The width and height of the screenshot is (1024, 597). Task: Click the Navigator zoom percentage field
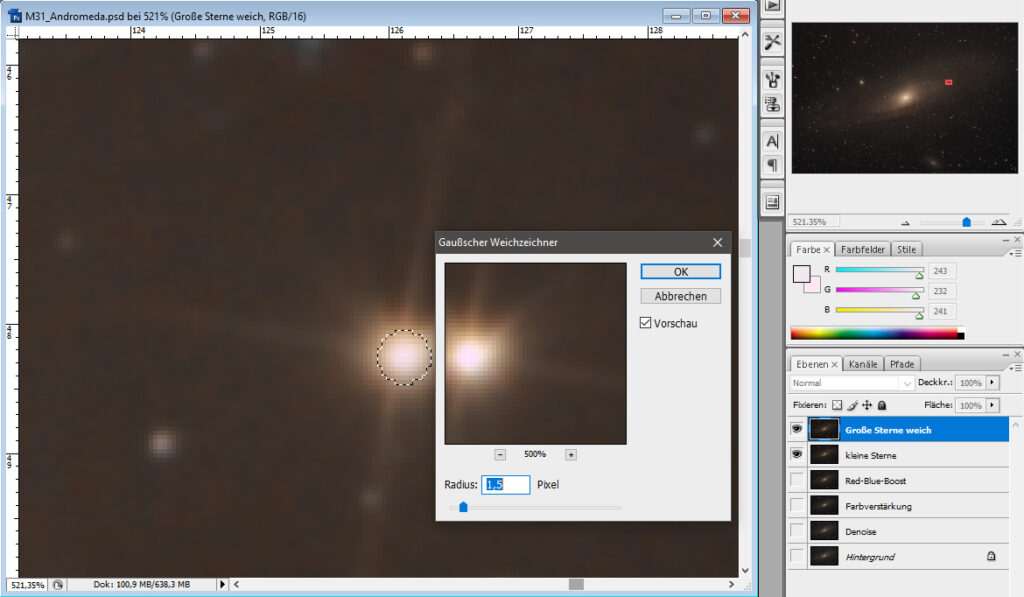[813, 222]
